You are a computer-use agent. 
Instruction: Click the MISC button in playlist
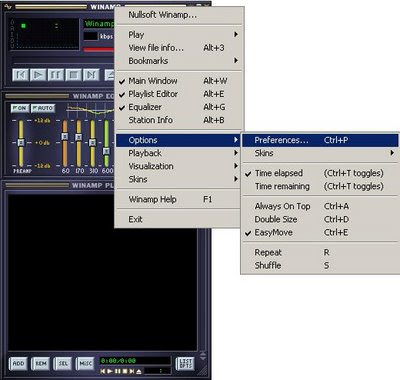[85, 364]
